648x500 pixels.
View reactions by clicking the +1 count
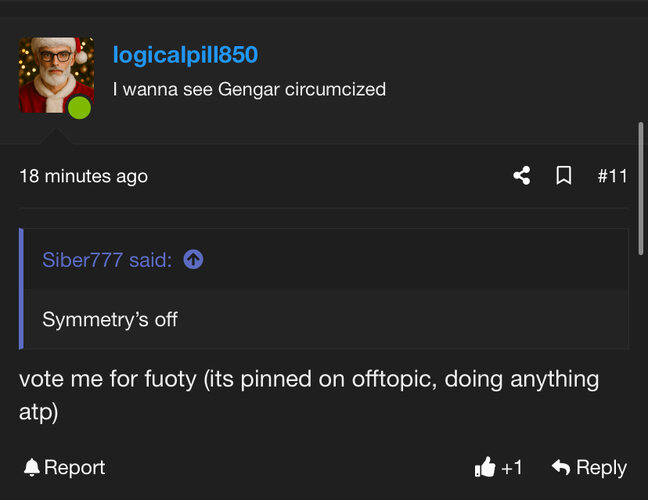pos(512,467)
